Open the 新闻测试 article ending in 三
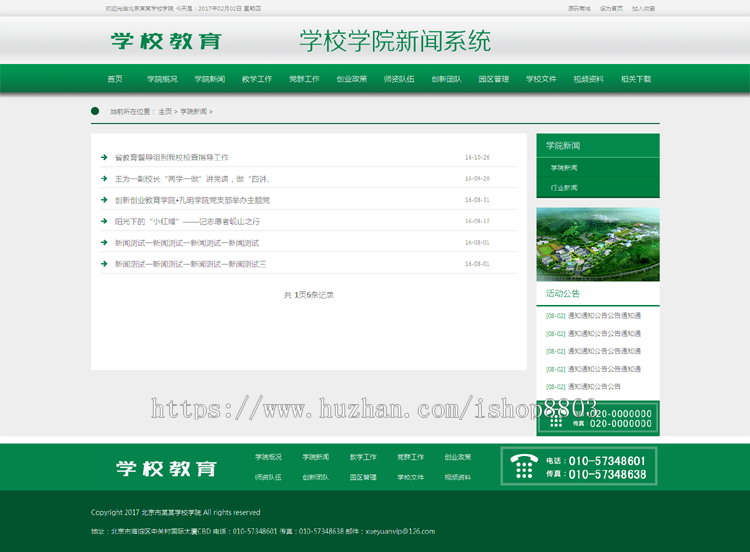The width and height of the screenshot is (750, 552). coord(190,264)
